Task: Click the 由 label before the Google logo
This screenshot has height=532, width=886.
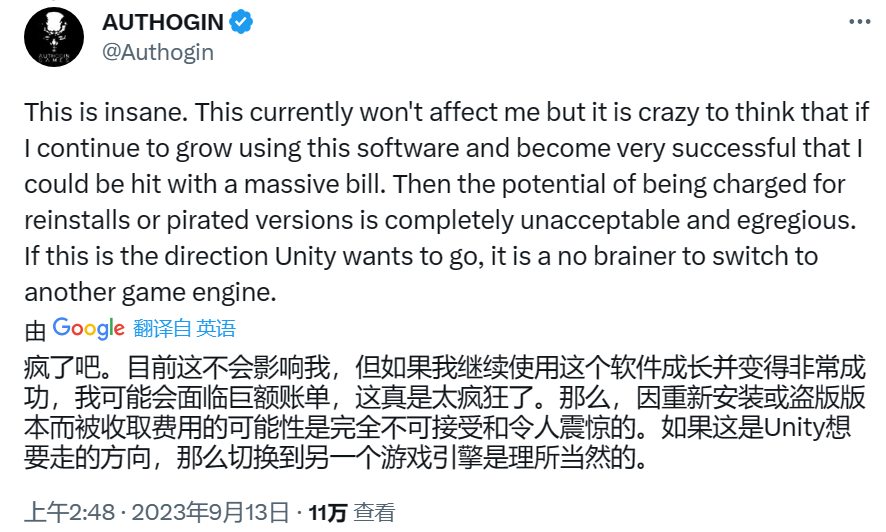Action: (35, 328)
